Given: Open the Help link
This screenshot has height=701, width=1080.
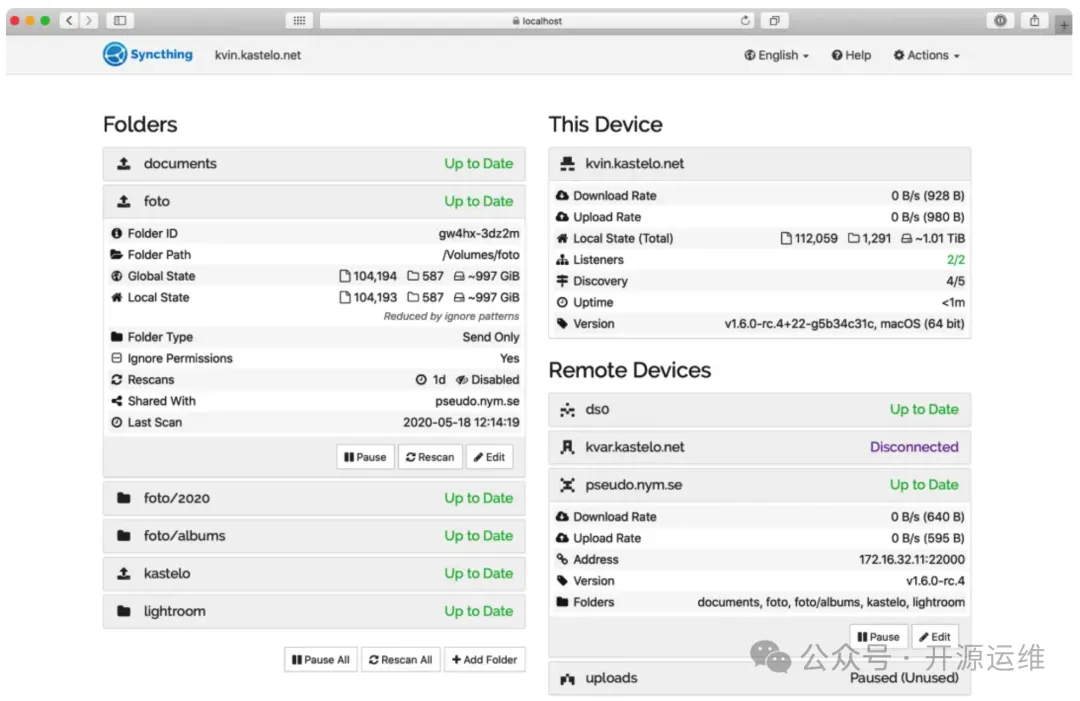Looking at the screenshot, I should [851, 55].
